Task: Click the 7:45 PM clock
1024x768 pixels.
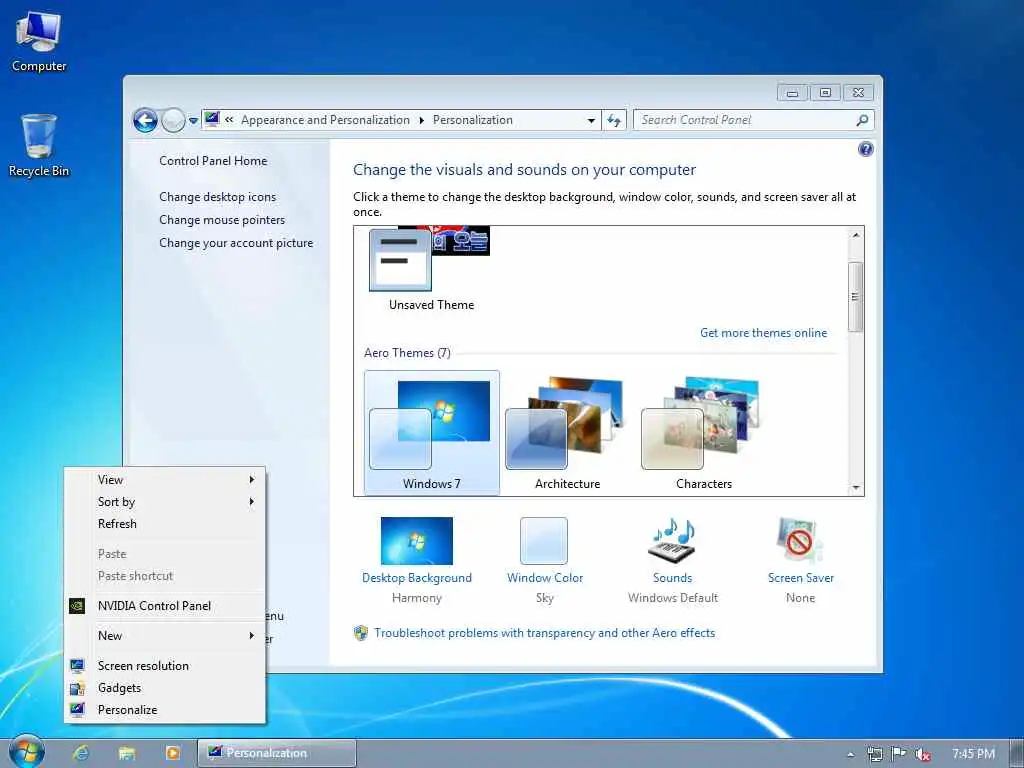Action: [973, 754]
